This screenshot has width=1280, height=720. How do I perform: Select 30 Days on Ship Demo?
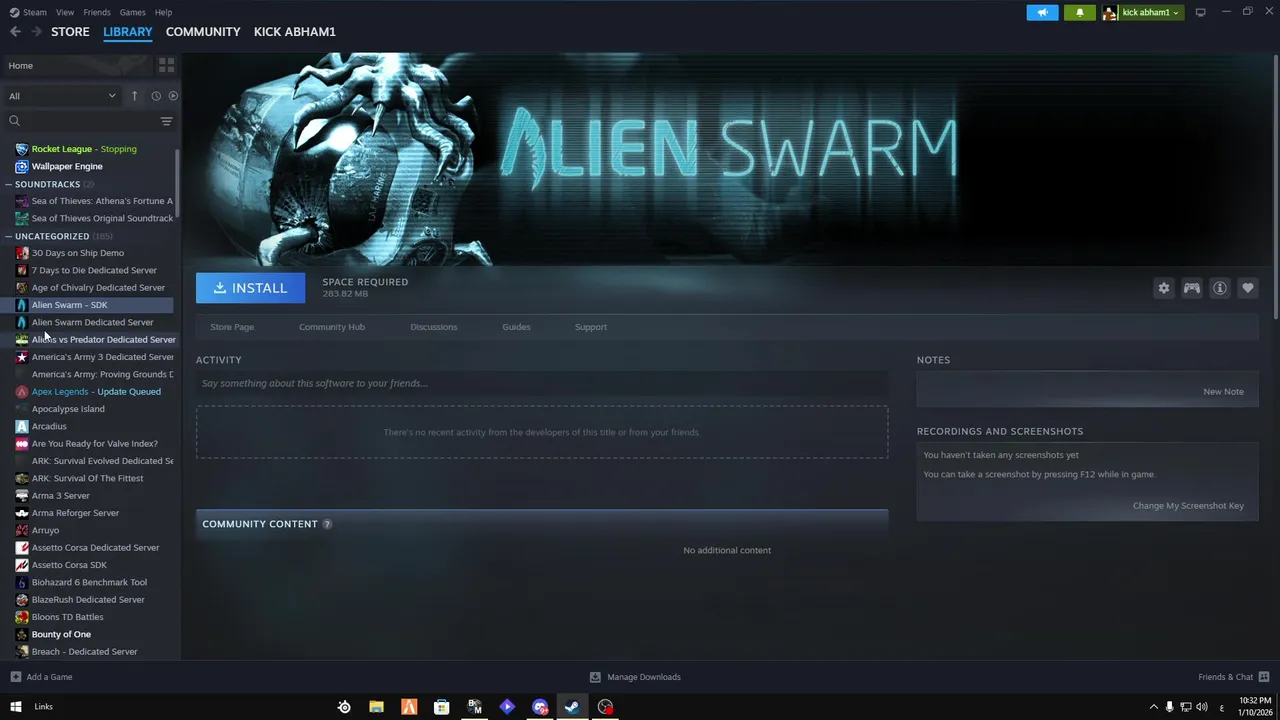[78, 253]
